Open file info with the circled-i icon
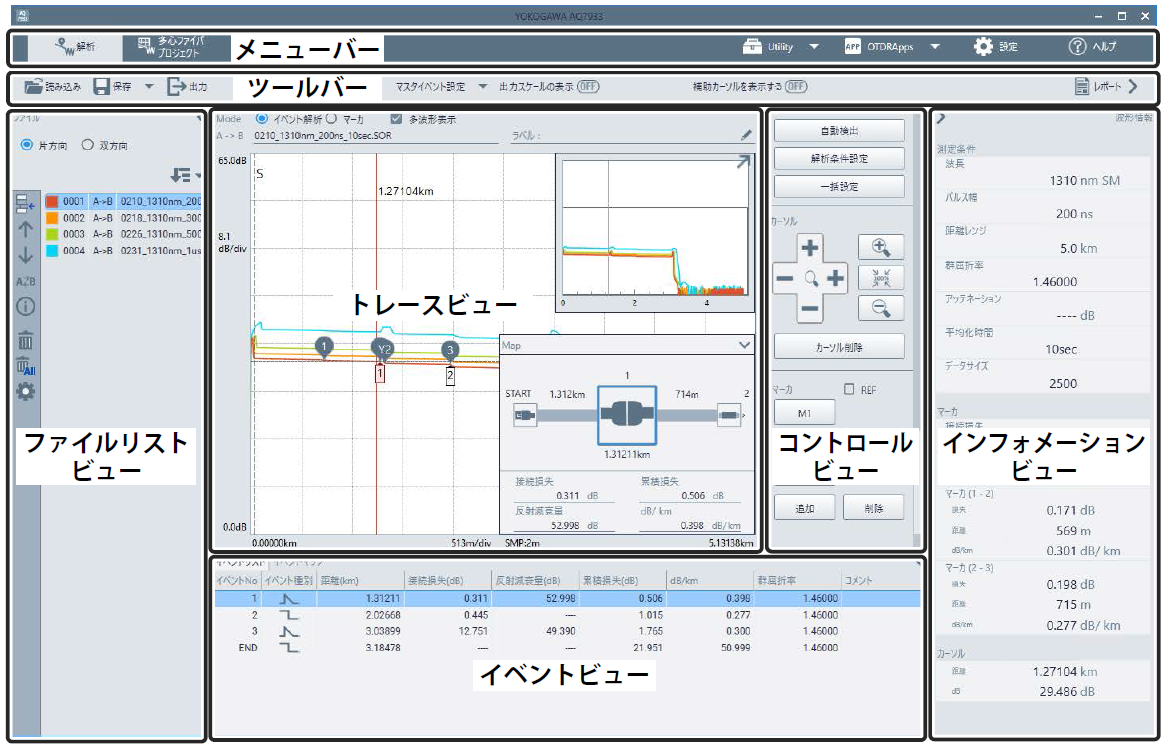Screen dimensions: 1167x748 [26, 308]
